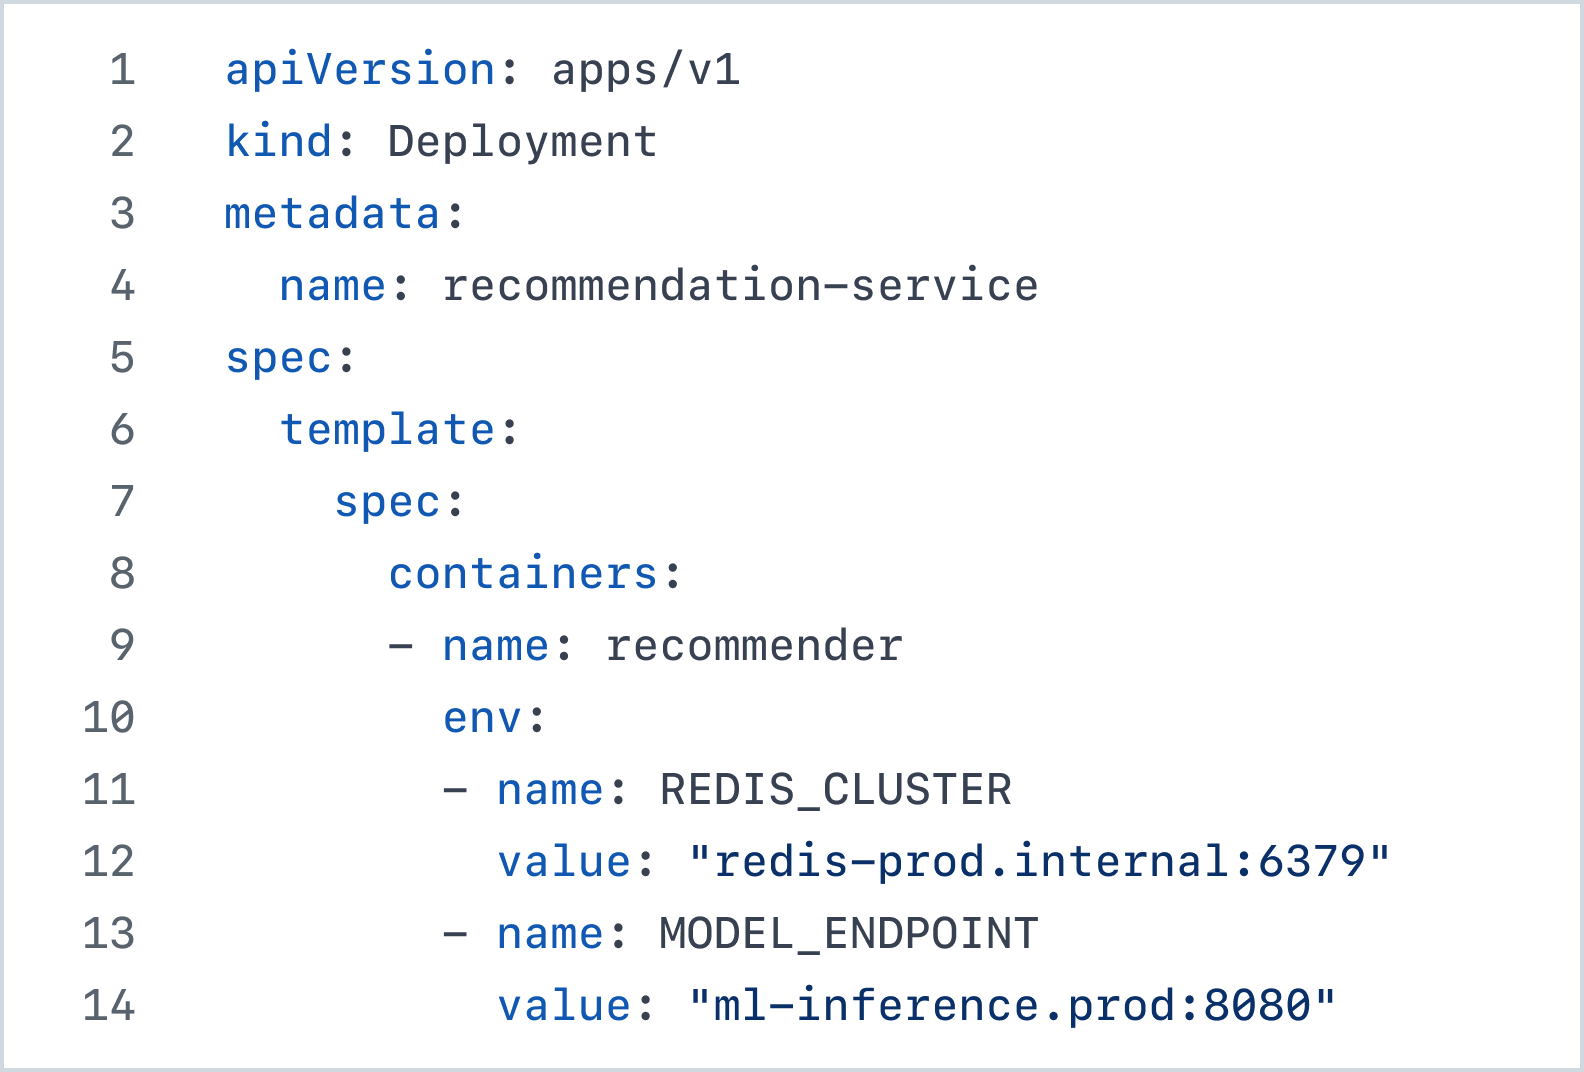
Task: Click line number 8 in the gutter
Action: (122, 574)
